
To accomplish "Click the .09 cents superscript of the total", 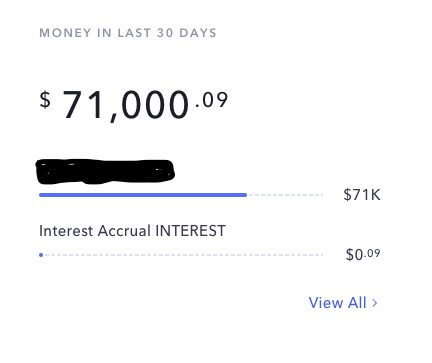I will coord(212,100).
